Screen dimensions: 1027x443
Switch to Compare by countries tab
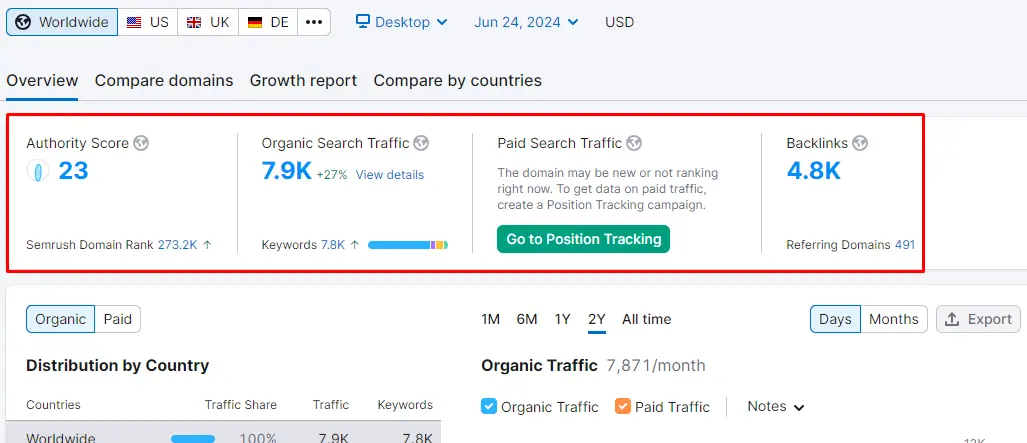click(x=457, y=81)
